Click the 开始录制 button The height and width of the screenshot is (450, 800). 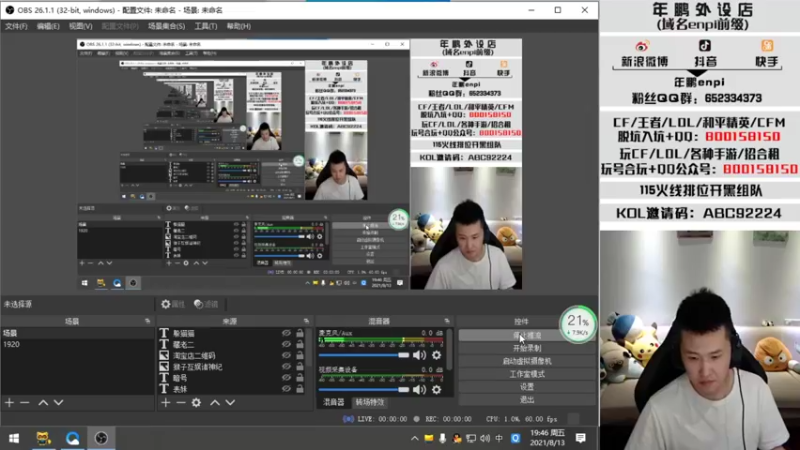527,348
